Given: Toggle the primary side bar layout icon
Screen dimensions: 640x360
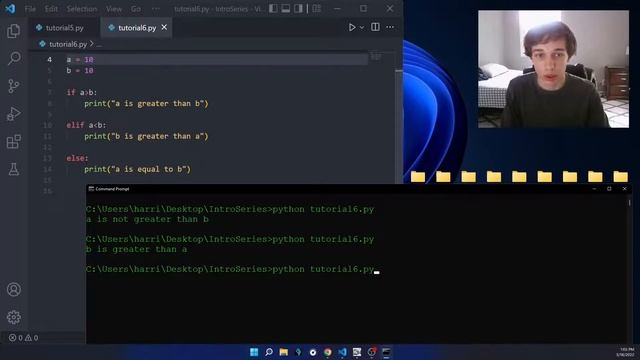Looking at the screenshot, I should coord(273,8).
